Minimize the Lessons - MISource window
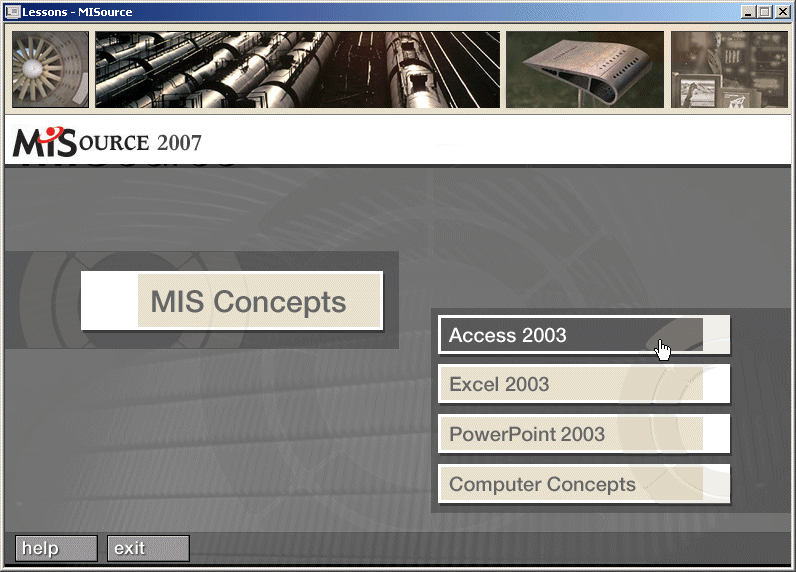Screen dimensions: 796x572 click(x=747, y=12)
